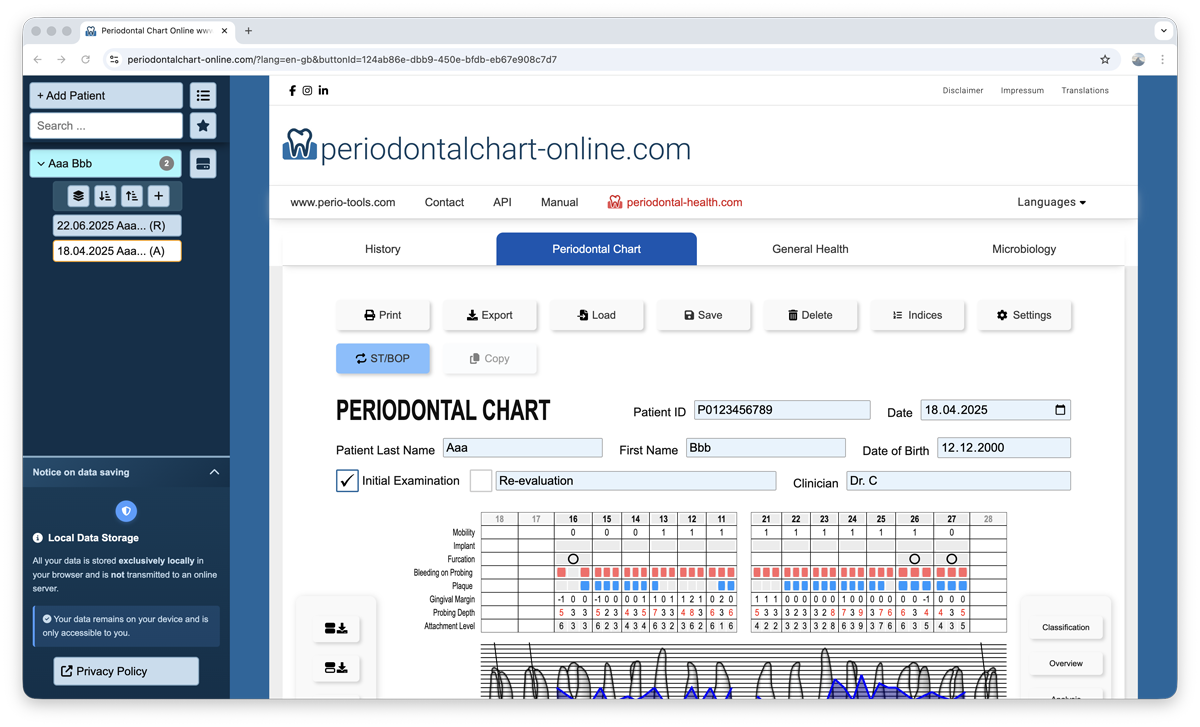Sort charts in ascending order
1200x727 pixels.
click(132, 196)
